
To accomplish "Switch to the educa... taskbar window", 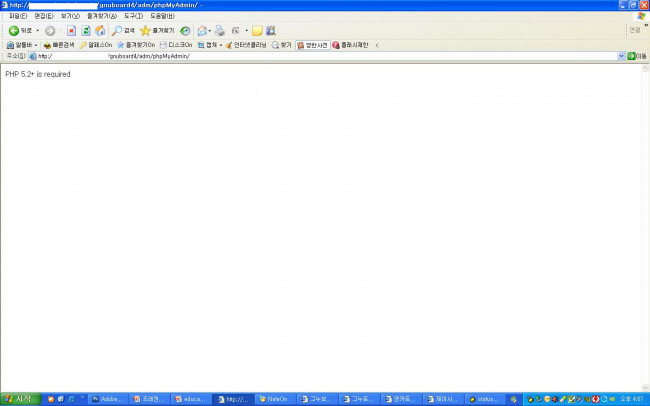I will pos(191,399).
